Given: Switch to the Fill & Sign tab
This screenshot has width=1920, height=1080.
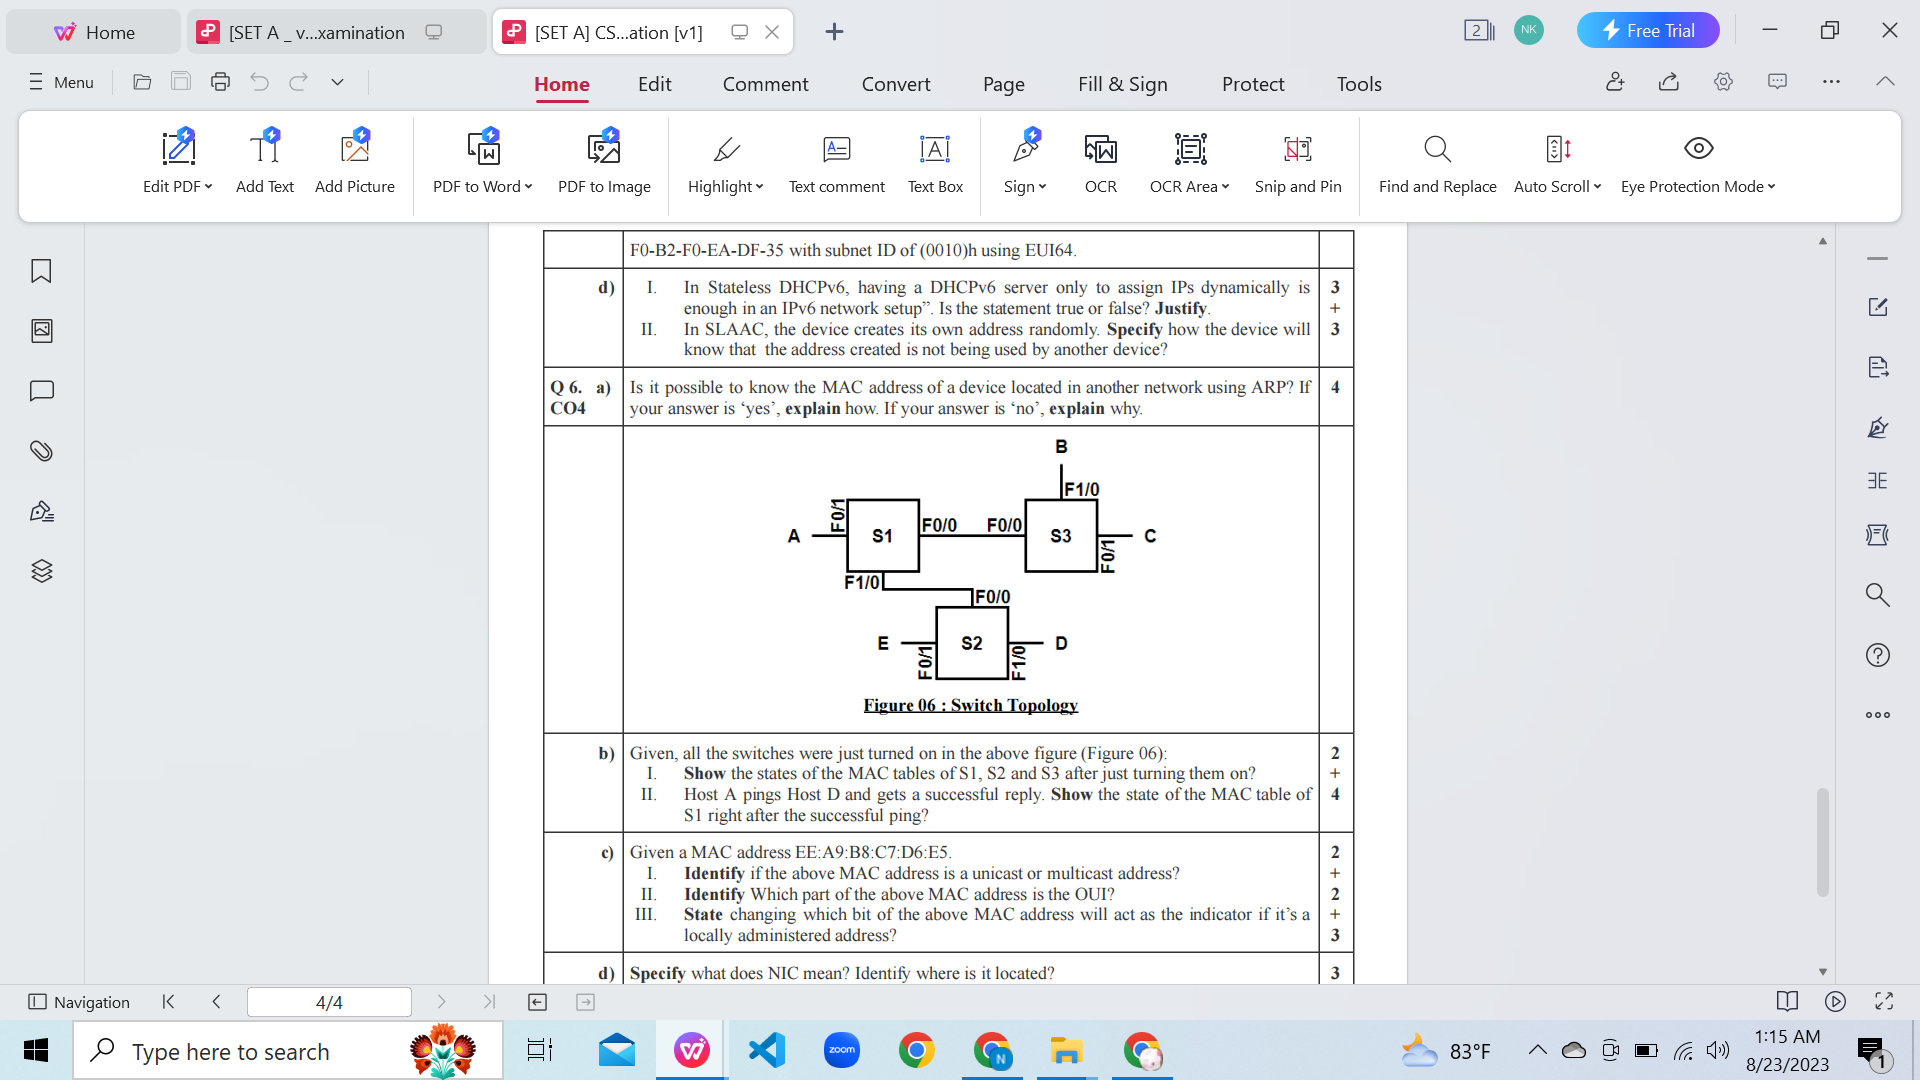Looking at the screenshot, I should (1122, 84).
